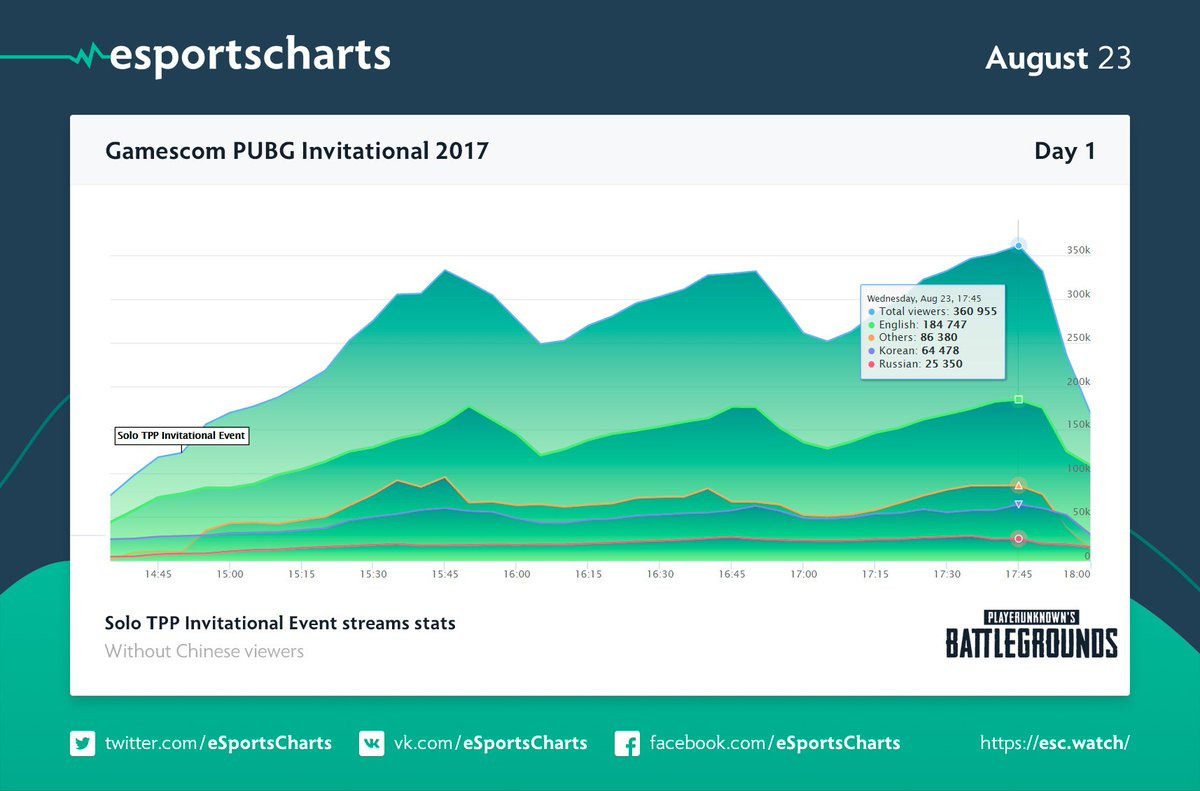Click the 18:00 x-axis label

1078,575
